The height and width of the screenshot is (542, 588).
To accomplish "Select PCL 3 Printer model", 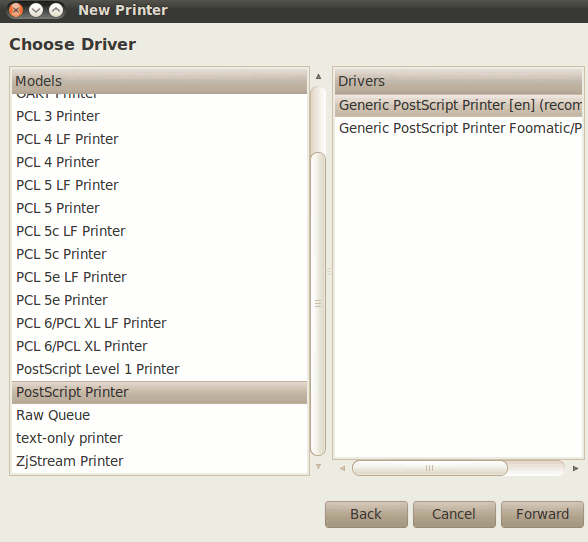I will coord(159,116).
